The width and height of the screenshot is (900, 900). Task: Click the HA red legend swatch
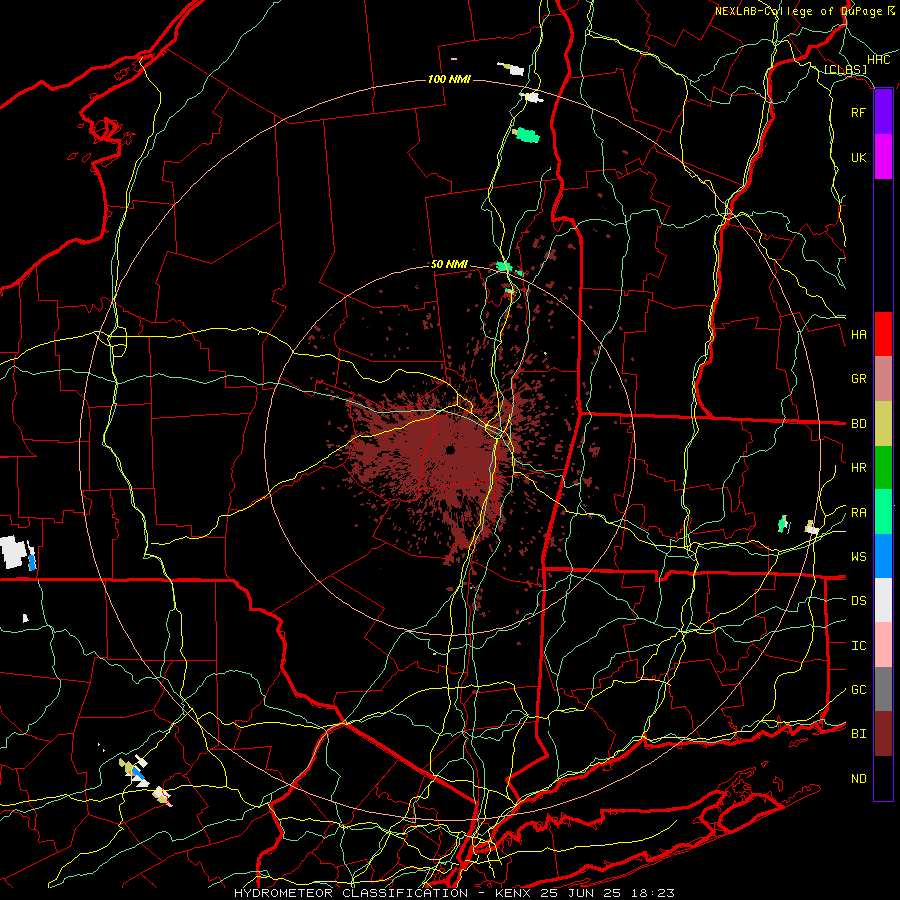[x=883, y=334]
